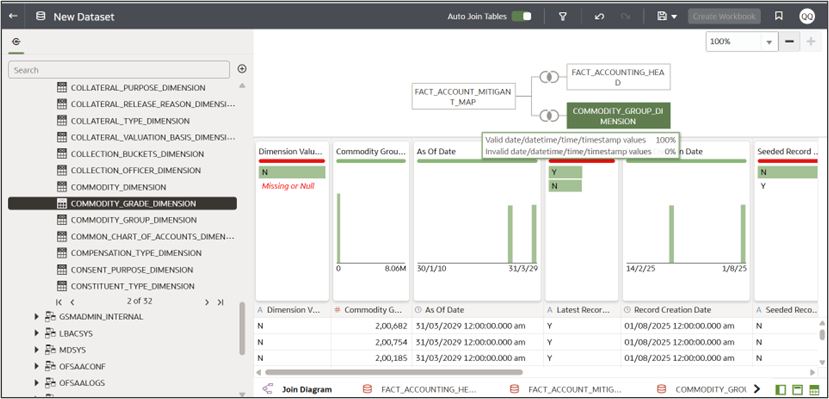This screenshot has height=399, width=829.
Task: Click the horizontal scrollbar under data preview
Action: tap(394, 372)
